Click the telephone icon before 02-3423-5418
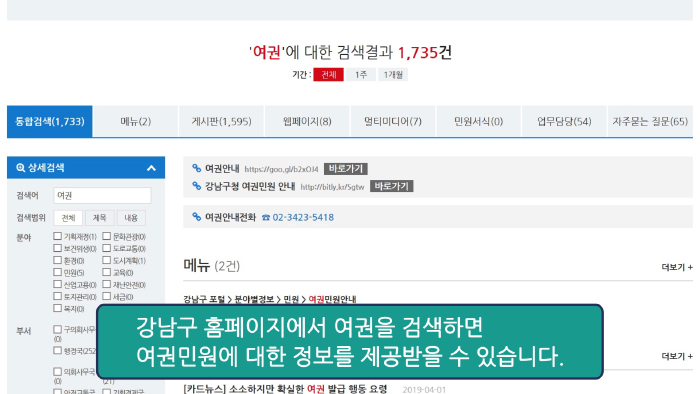Screen dimensions: 700x394 click(x=266, y=217)
